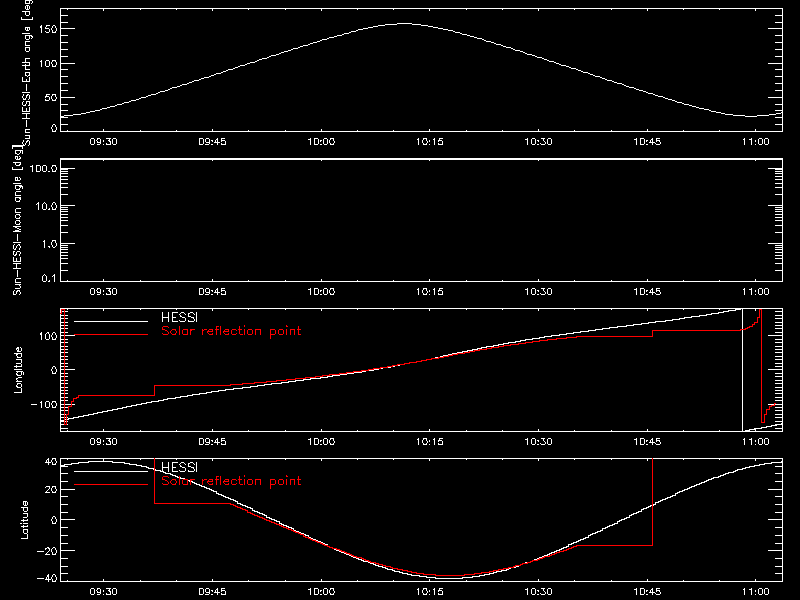The image size is (800, 600).
Task: Select Solar reflection point legend in Longitude plot
Action: [231, 331]
